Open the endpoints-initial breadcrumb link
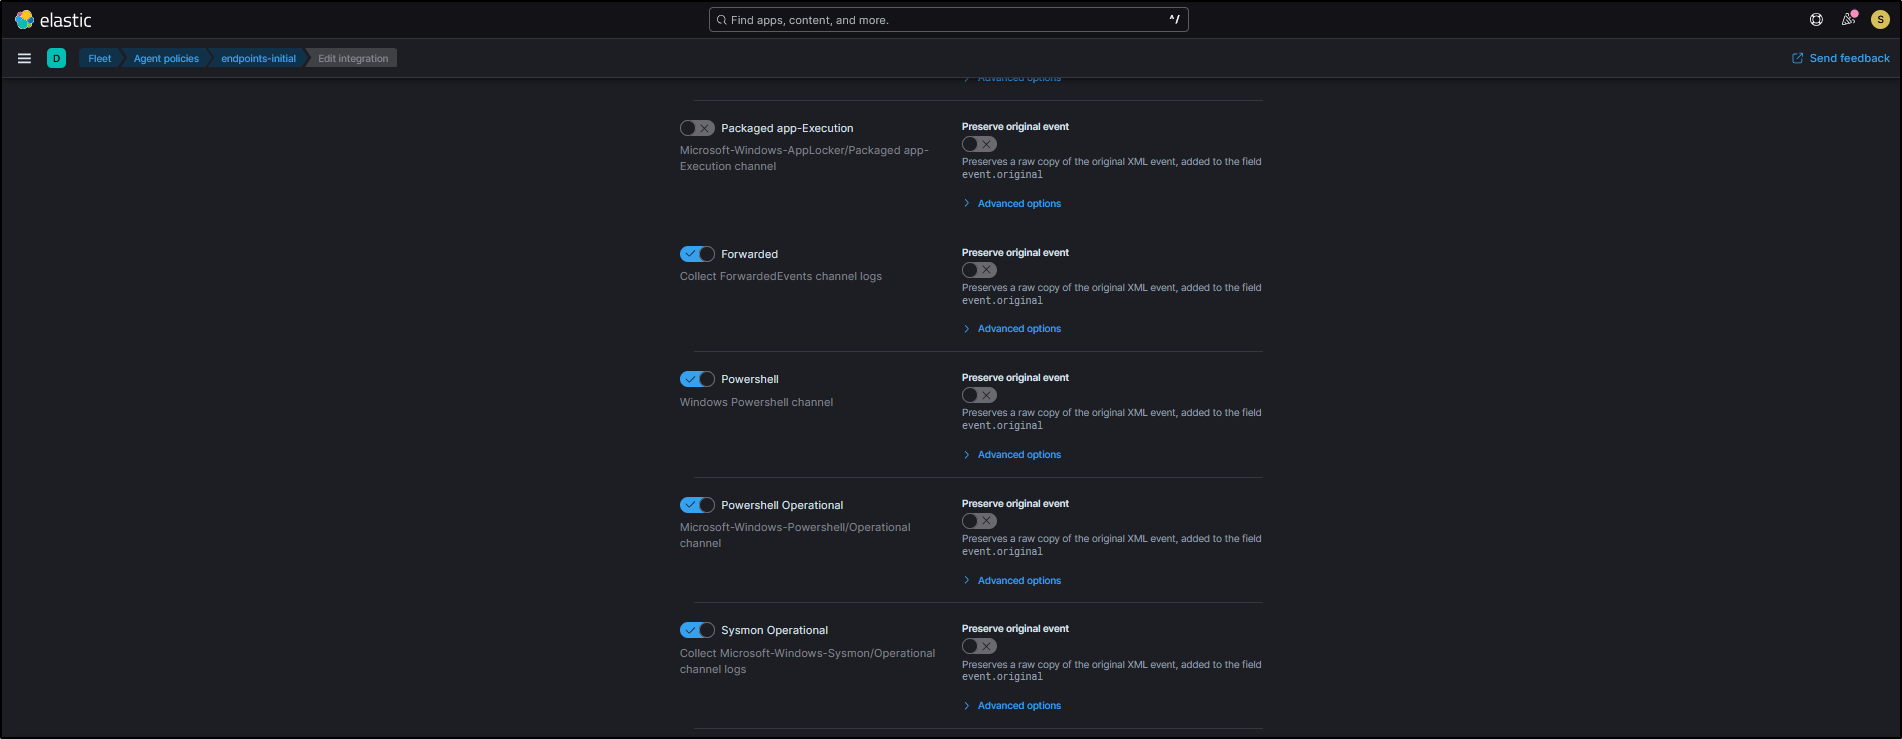This screenshot has width=1902, height=739. click(x=258, y=58)
